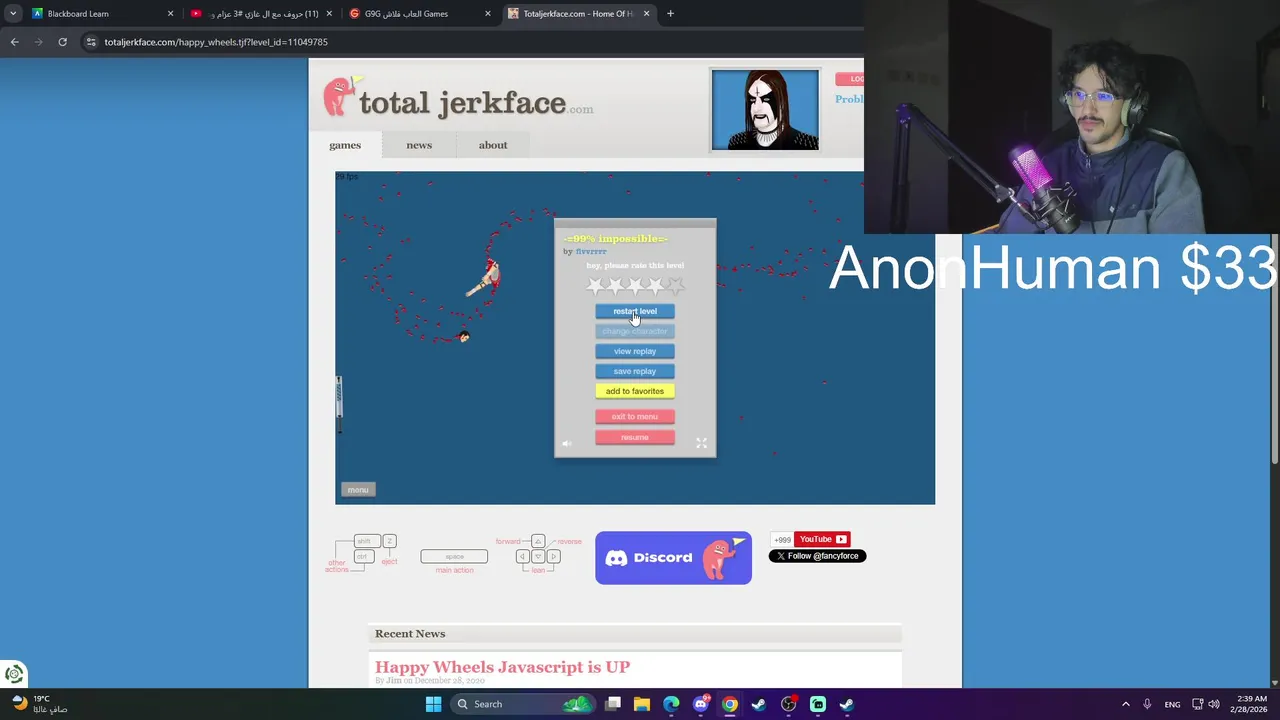
Task: Rate the level four stars
Action: click(655, 286)
